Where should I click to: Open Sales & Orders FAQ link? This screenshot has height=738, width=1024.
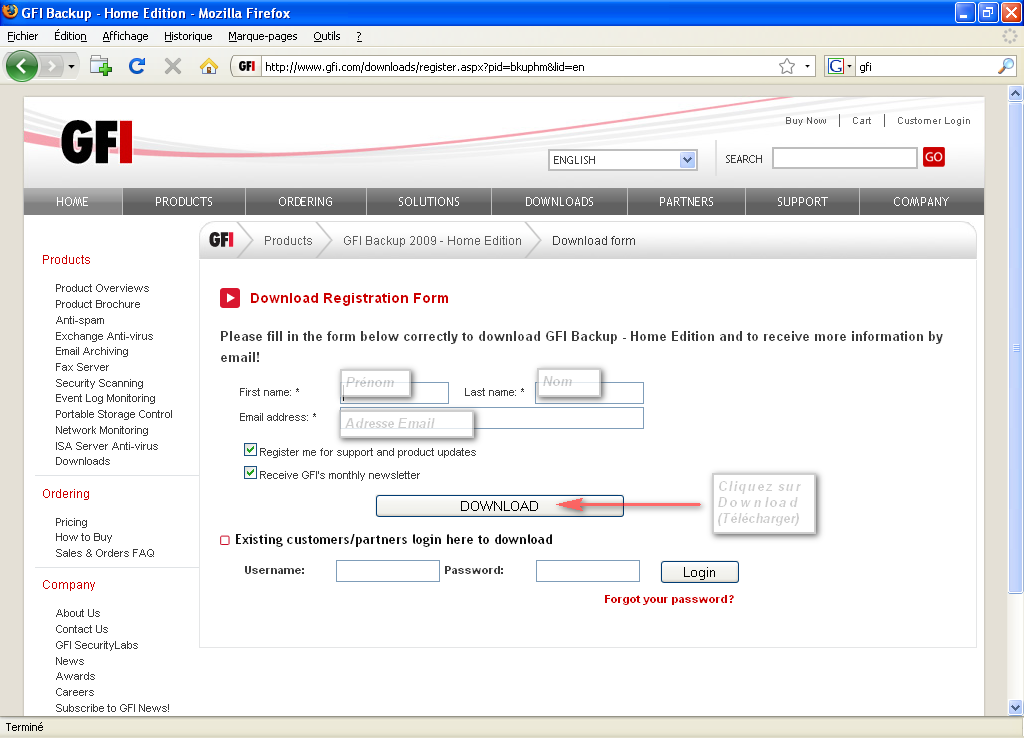104,553
